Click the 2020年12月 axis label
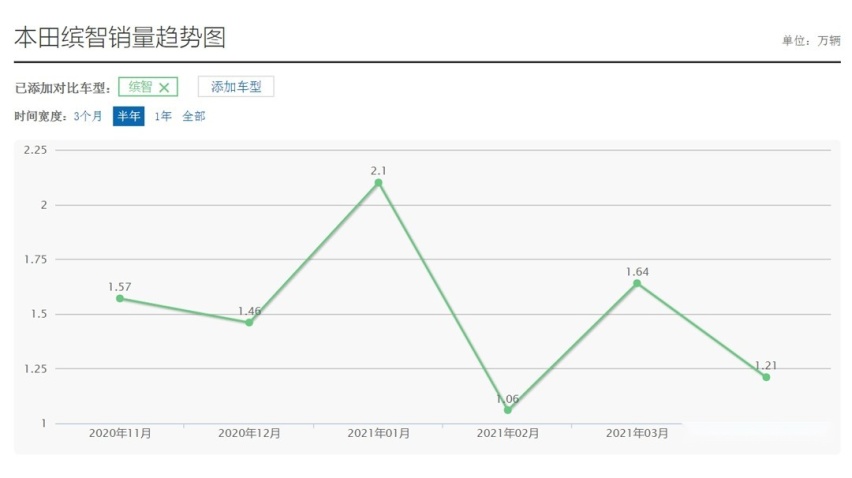 [249, 433]
